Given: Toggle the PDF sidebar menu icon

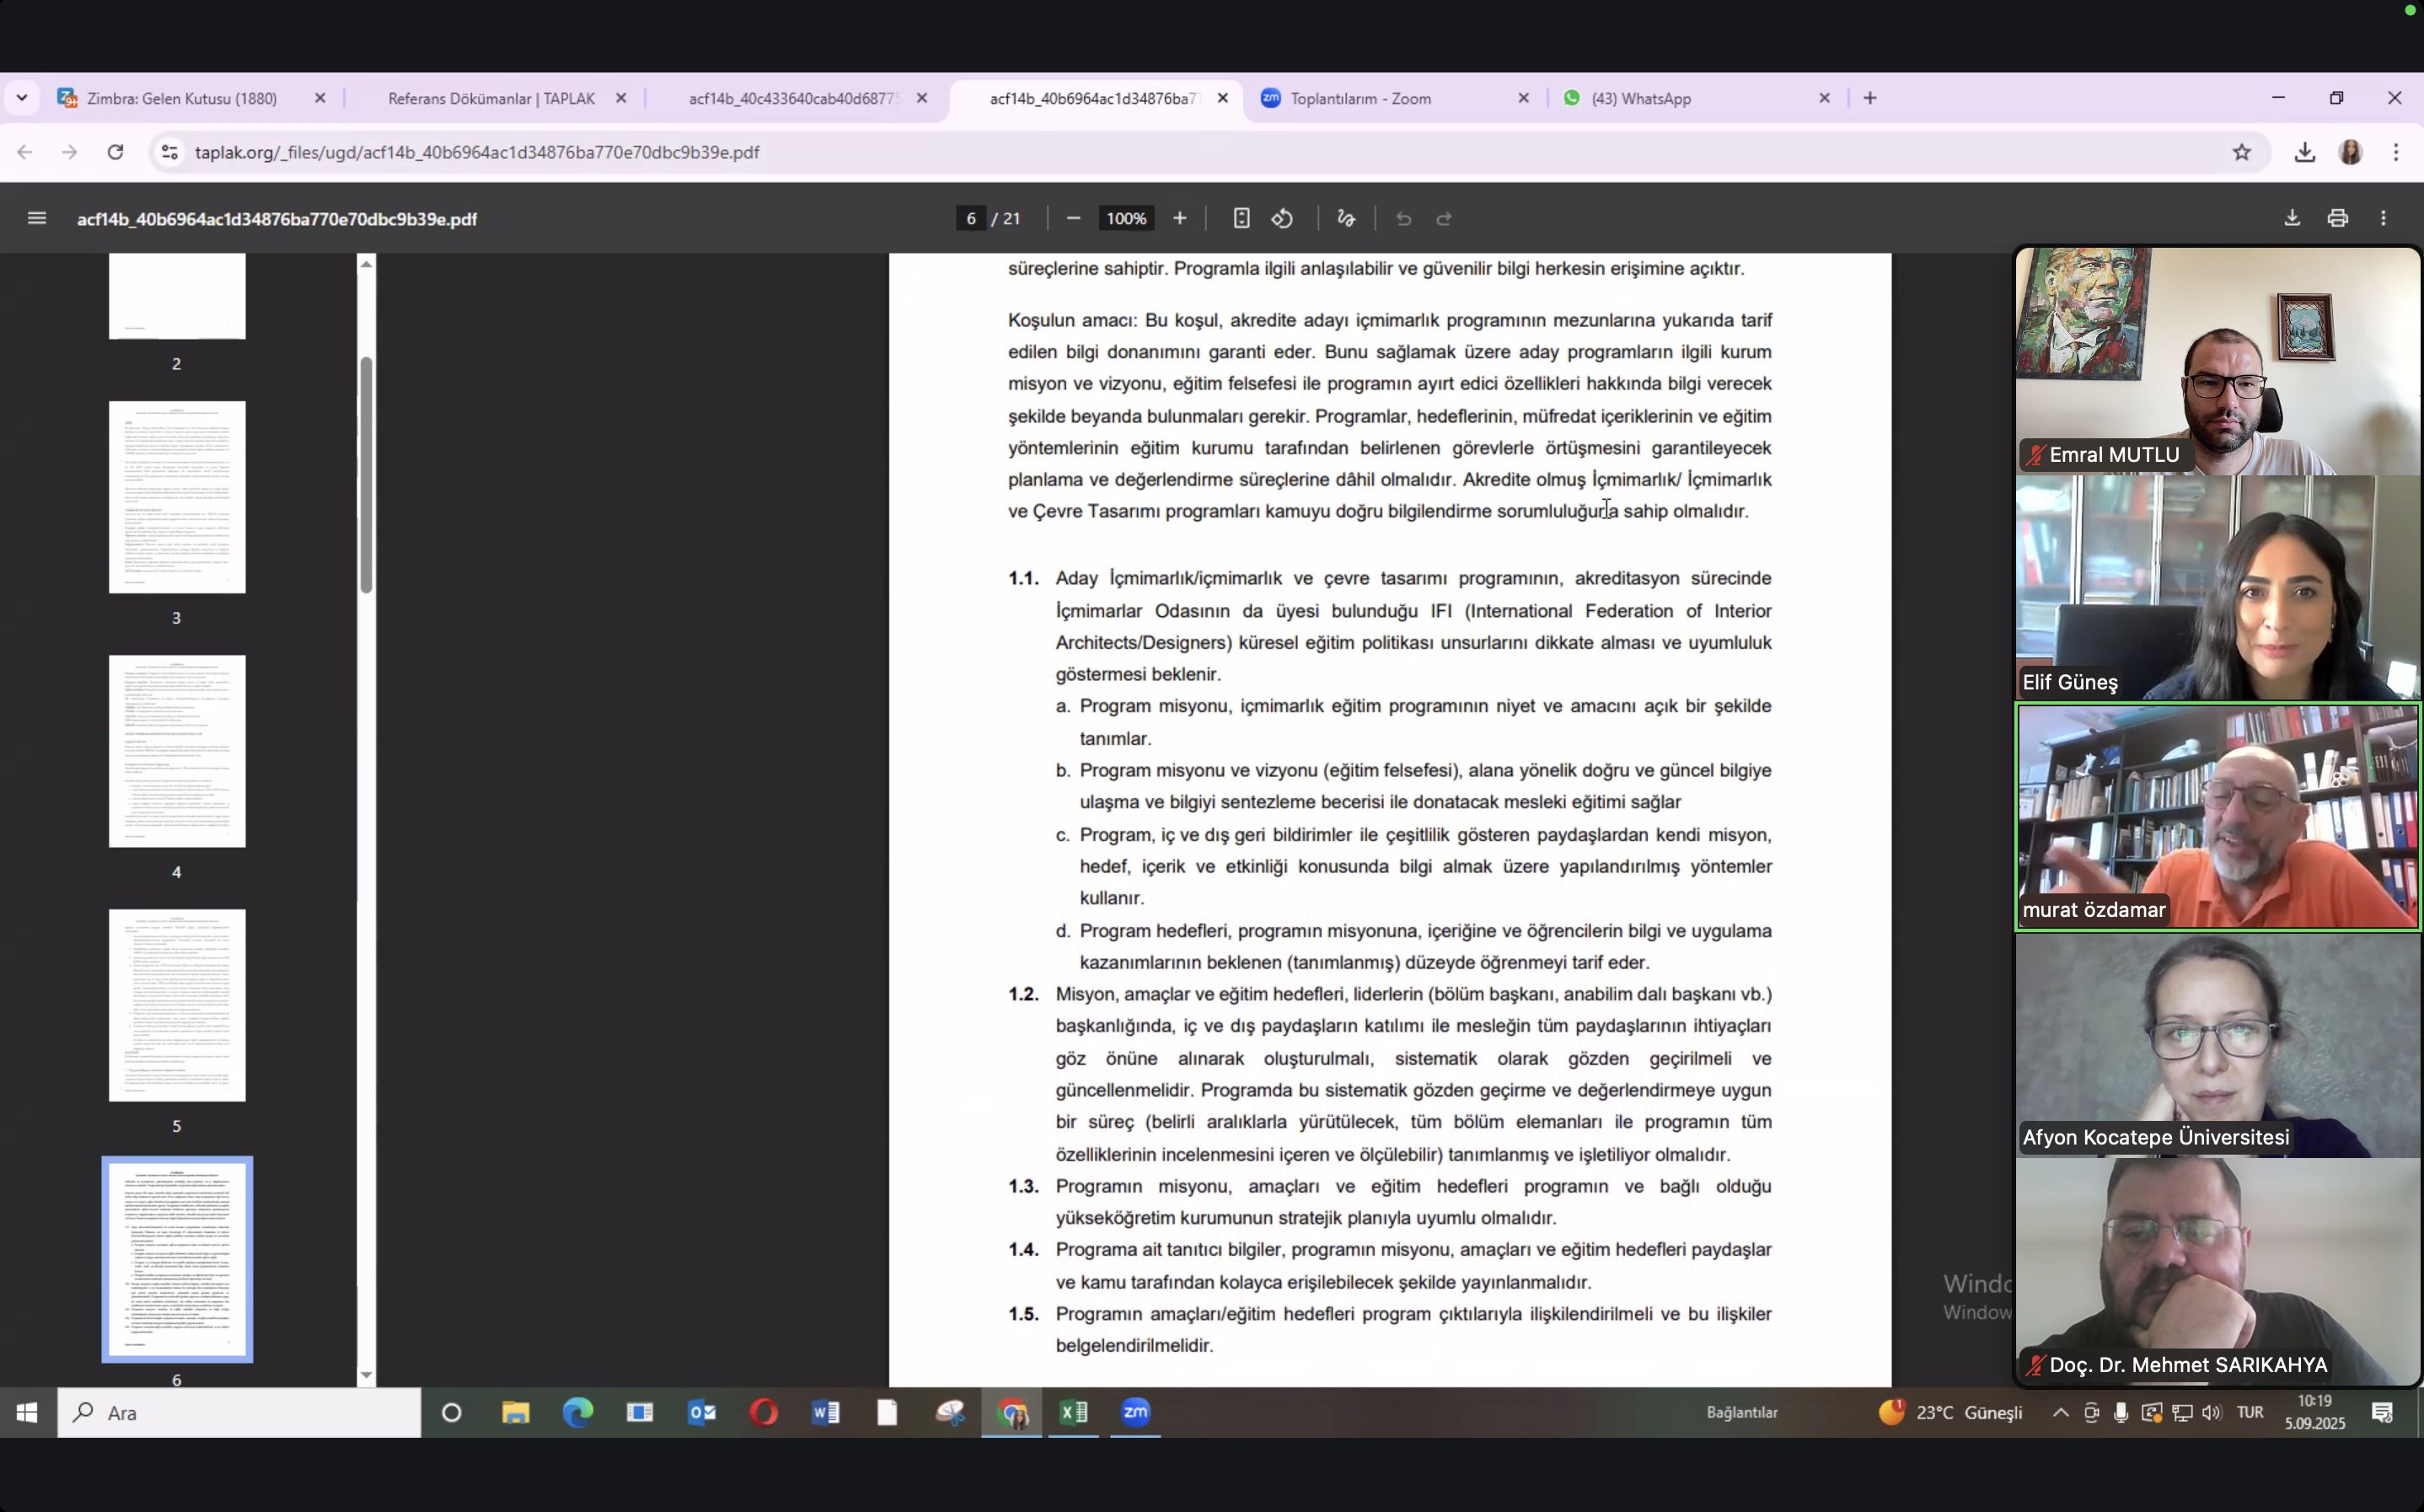Looking at the screenshot, I should (37, 218).
